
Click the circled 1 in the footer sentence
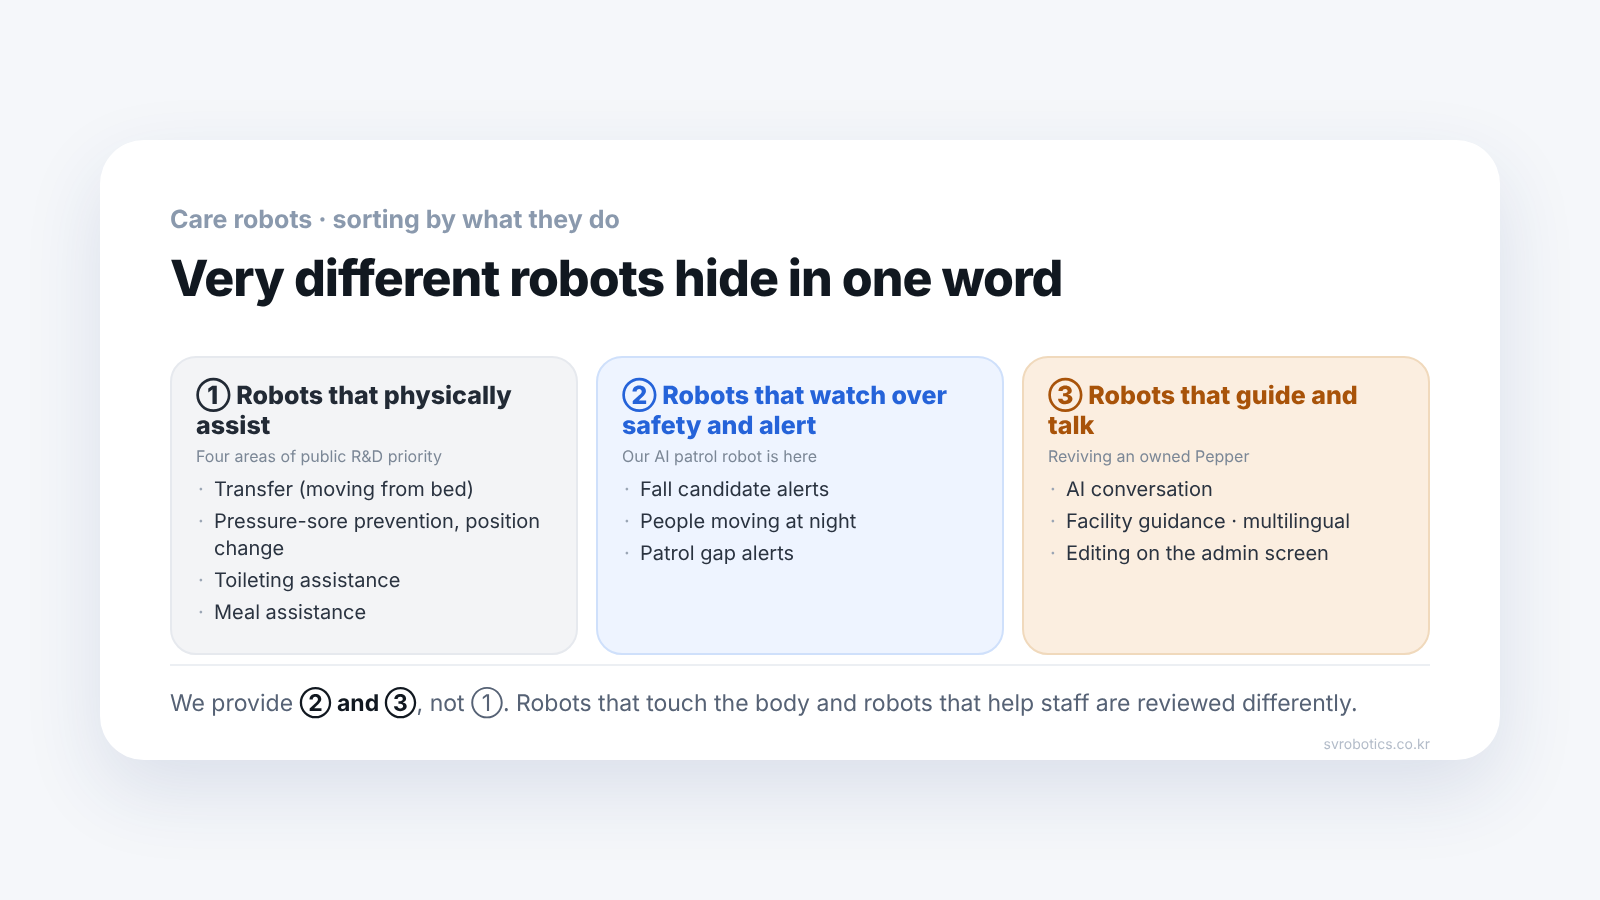487,703
